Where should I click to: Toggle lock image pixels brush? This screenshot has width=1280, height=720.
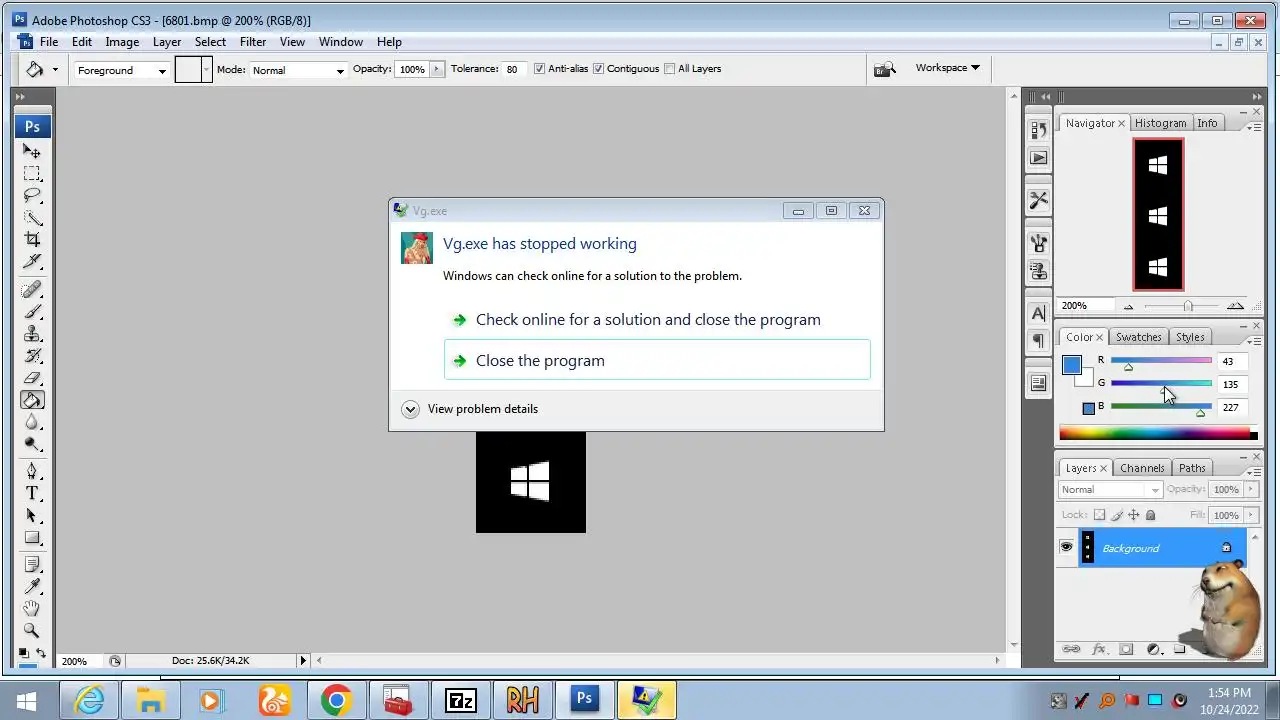[1117, 515]
